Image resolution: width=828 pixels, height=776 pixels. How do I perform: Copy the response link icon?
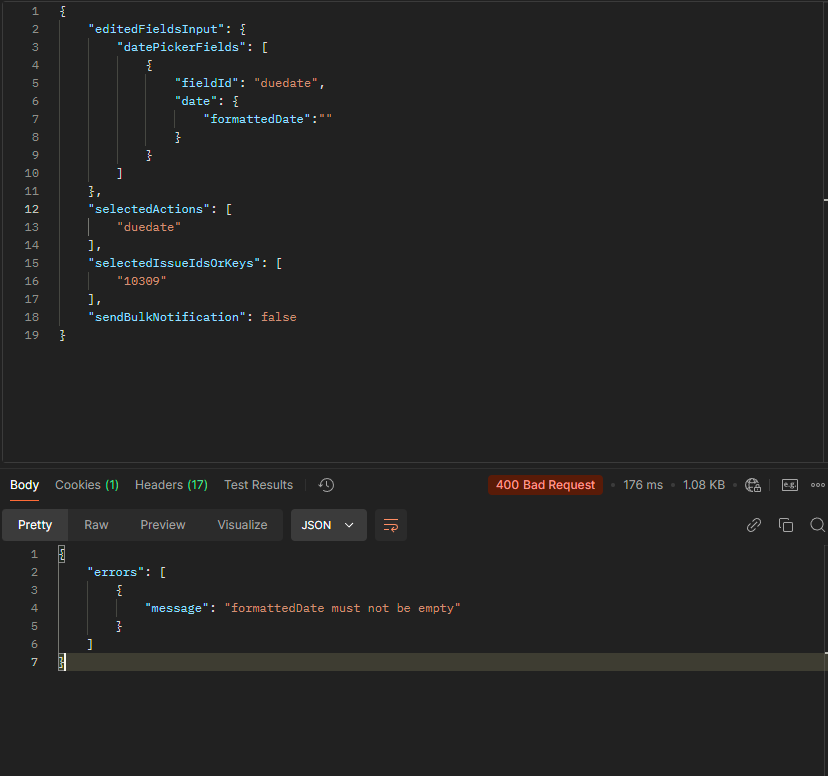[754, 525]
